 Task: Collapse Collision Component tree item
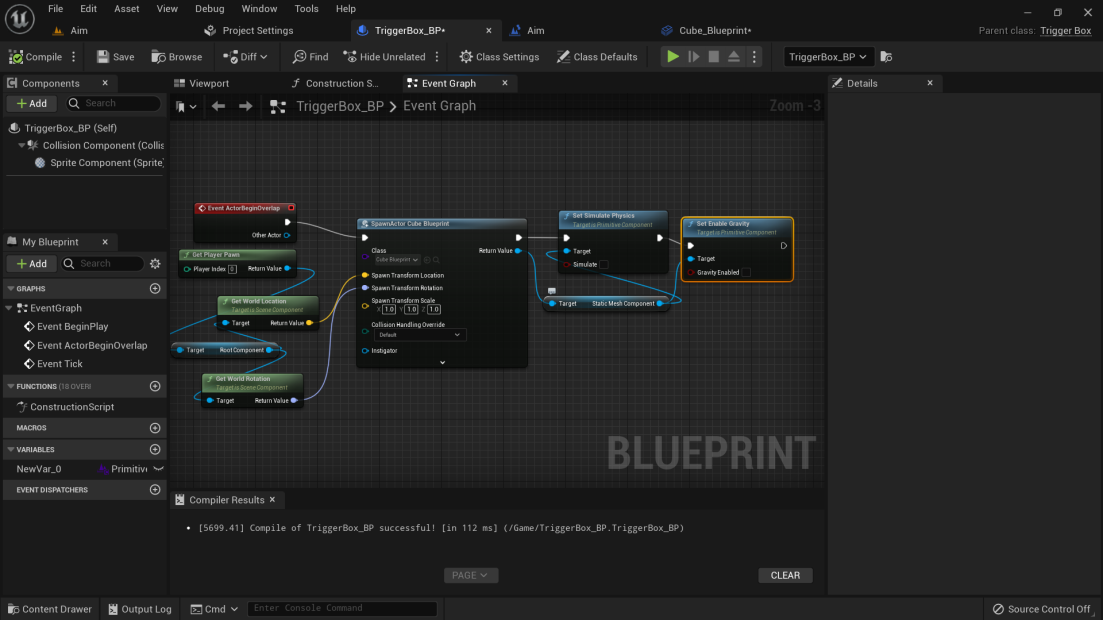(x=22, y=145)
